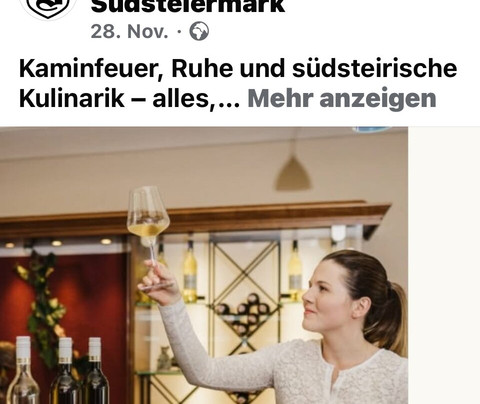Click the blue oval at the photo's top edge

pos(372,129)
